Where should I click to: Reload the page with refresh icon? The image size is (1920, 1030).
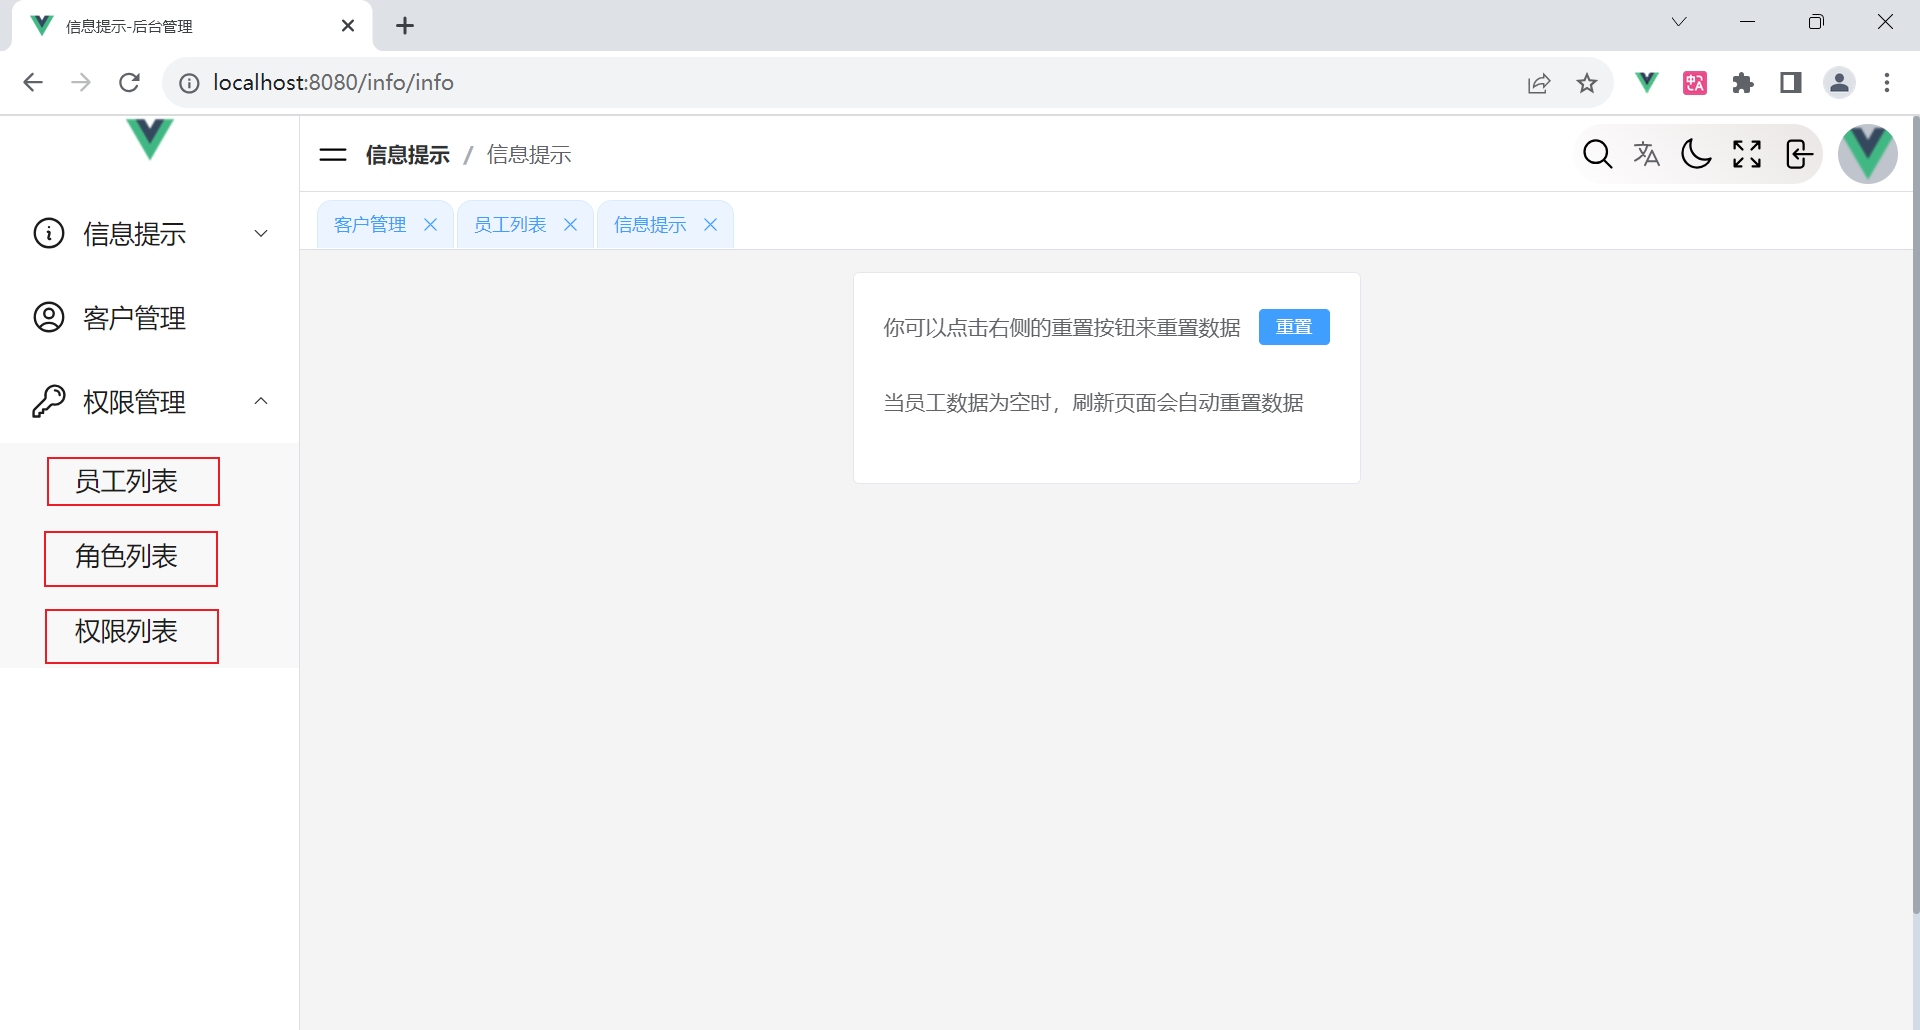129,82
